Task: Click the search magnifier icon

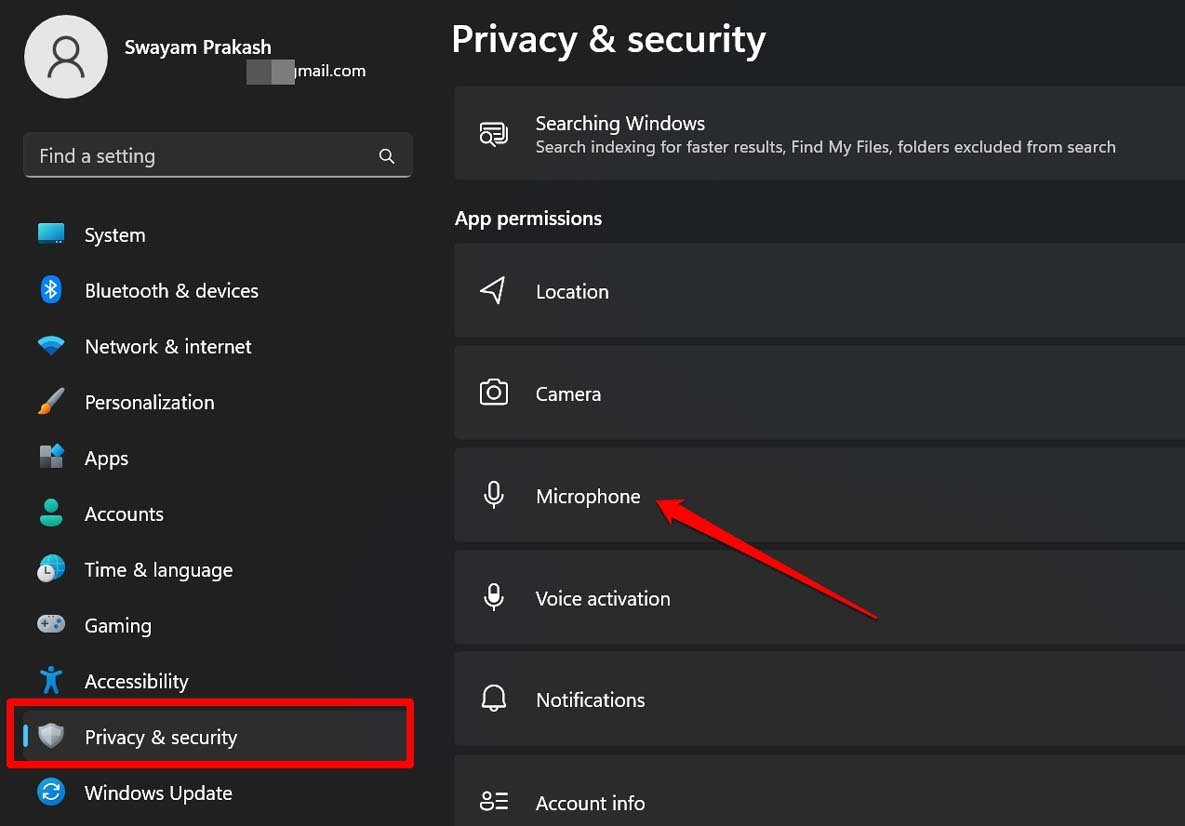Action: 387,156
